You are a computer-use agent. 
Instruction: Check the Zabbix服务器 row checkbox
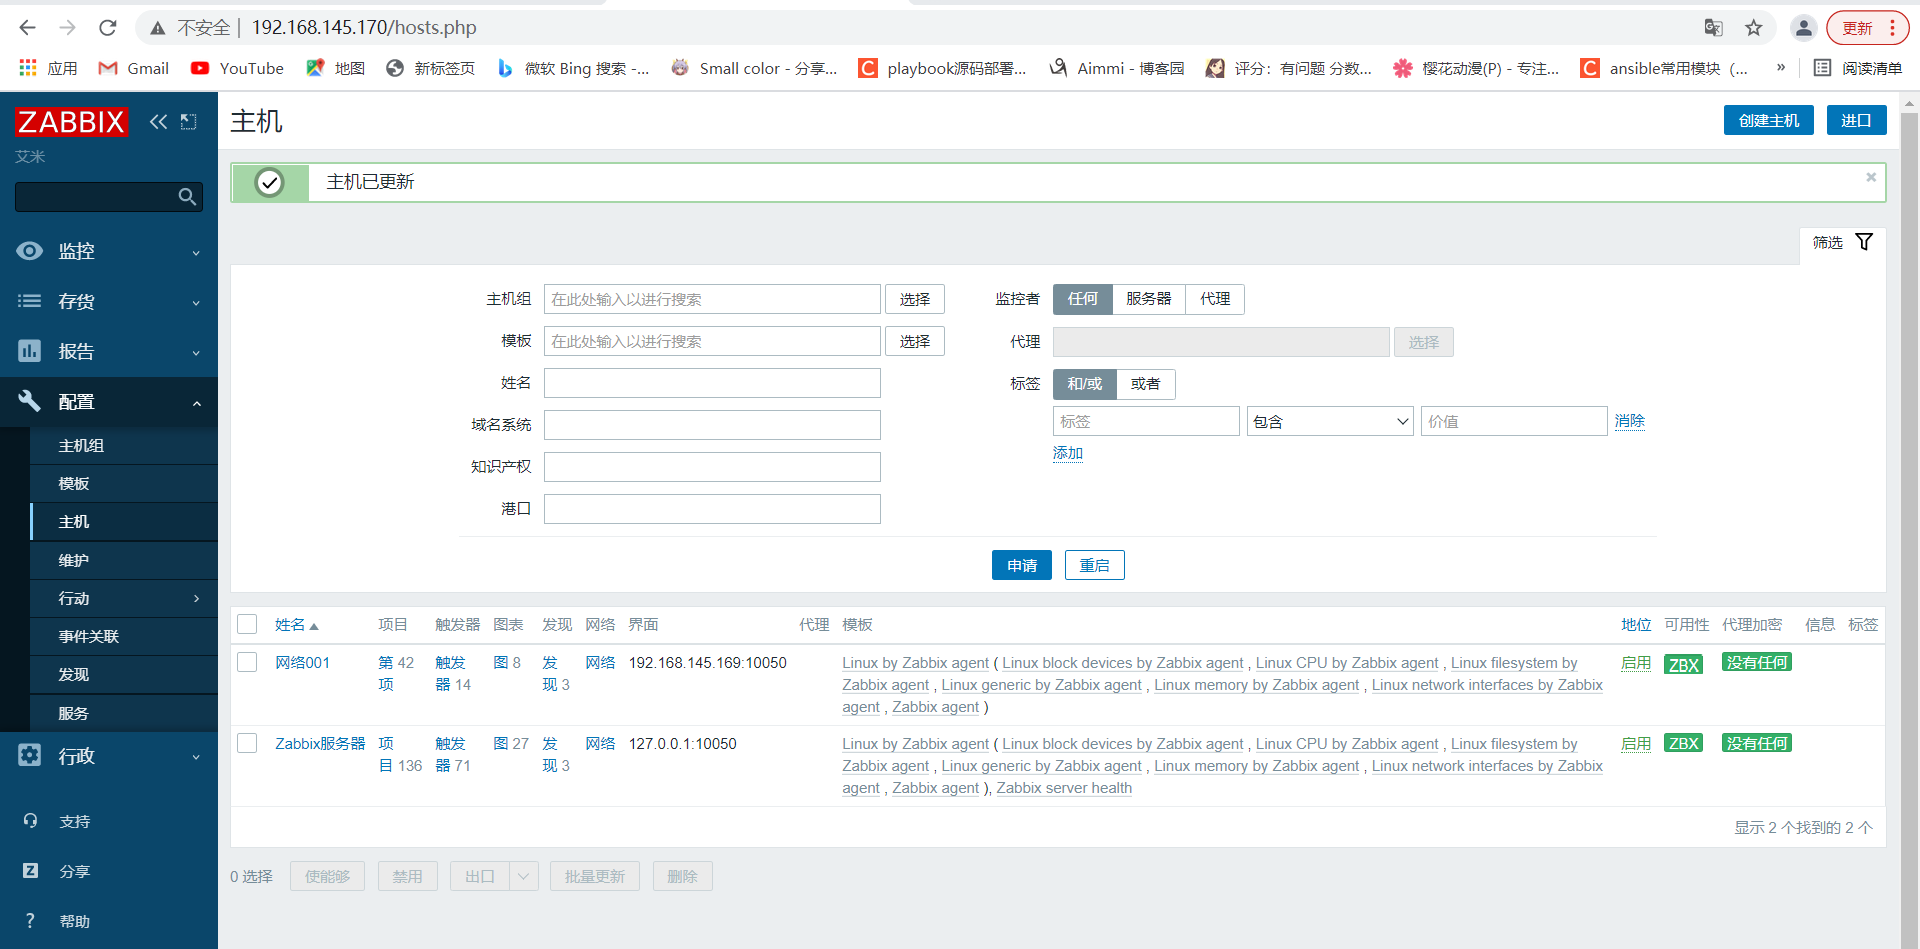click(x=247, y=743)
